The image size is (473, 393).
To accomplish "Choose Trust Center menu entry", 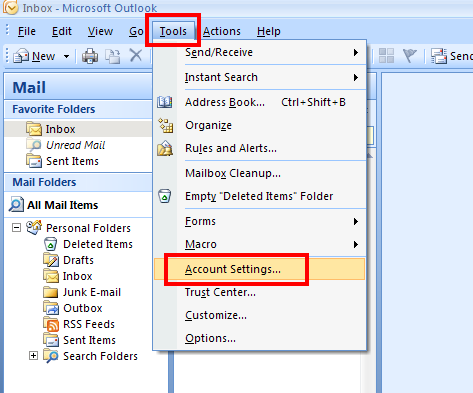I will (x=259, y=292).
